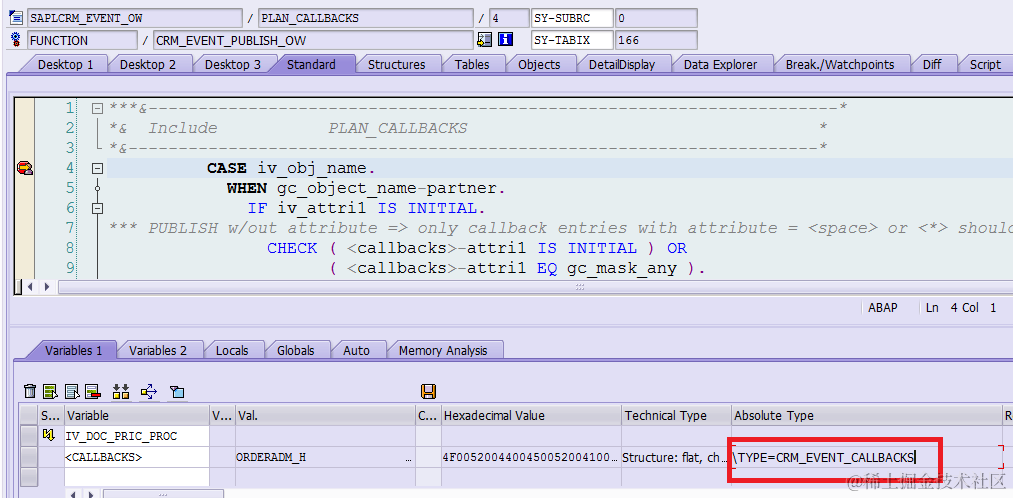Collapse the comment block at line 1
This screenshot has height=498, width=1013.
click(x=97, y=109)
